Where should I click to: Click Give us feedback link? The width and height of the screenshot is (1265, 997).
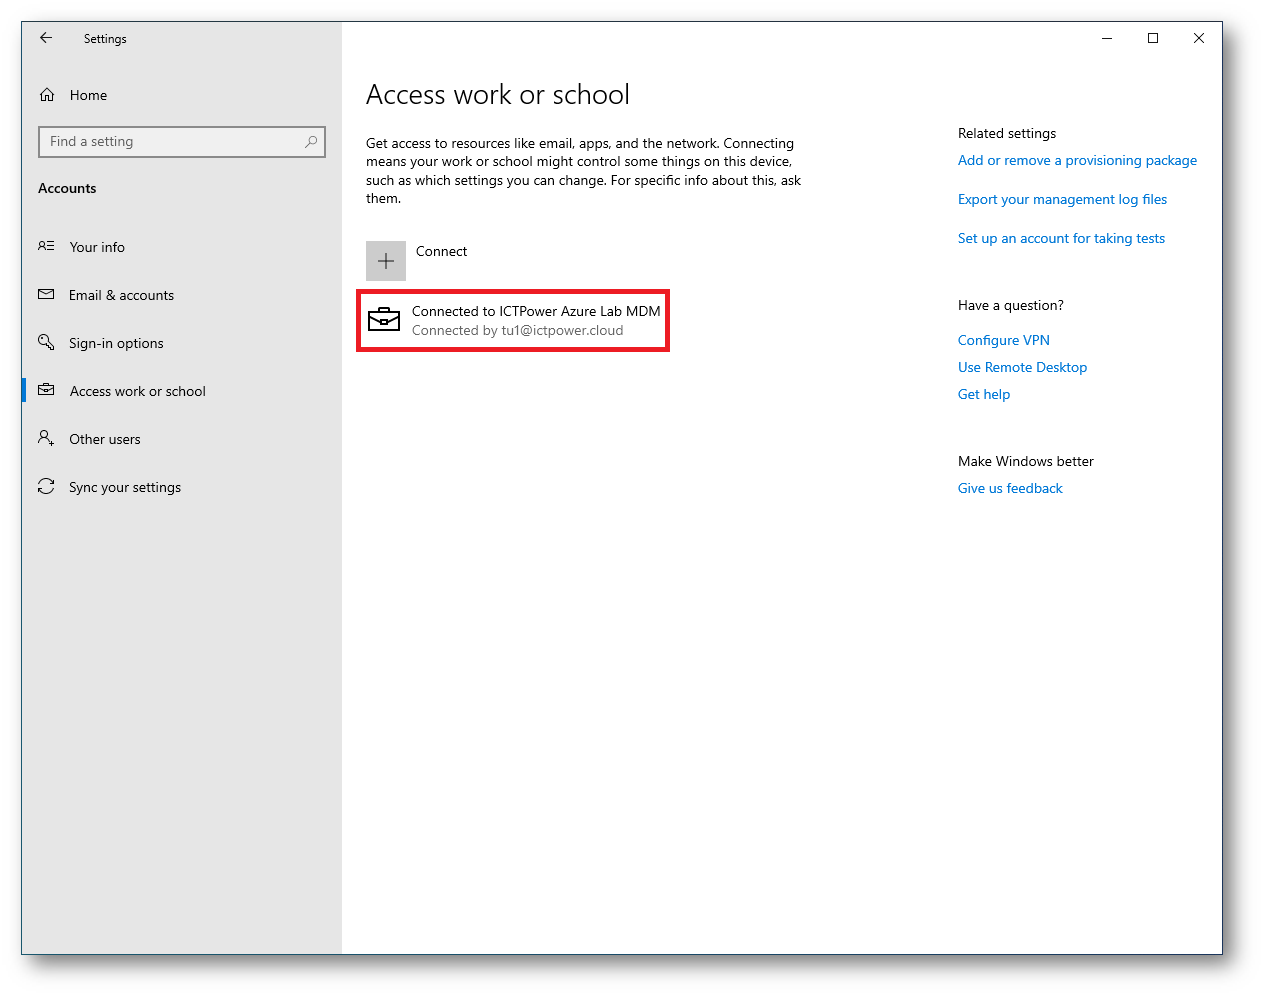point(1010,488)
